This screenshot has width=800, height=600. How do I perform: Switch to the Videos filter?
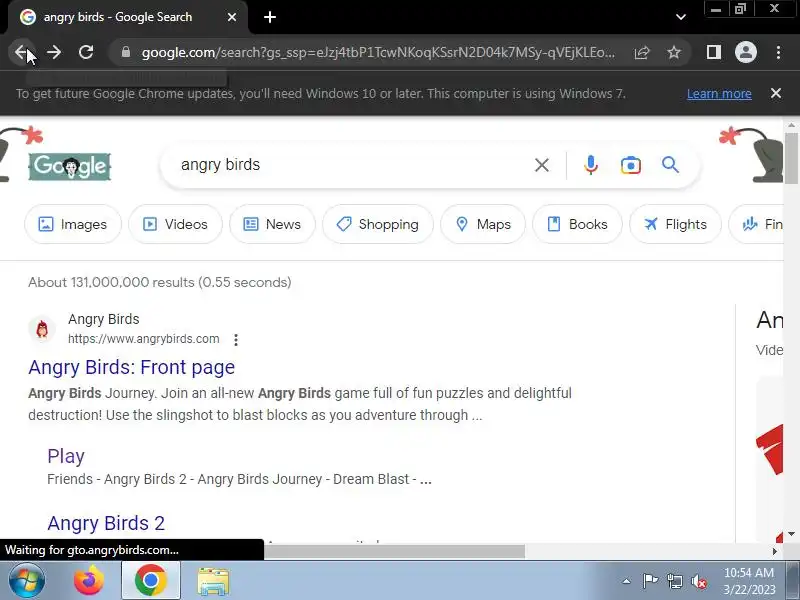point(175,224)
